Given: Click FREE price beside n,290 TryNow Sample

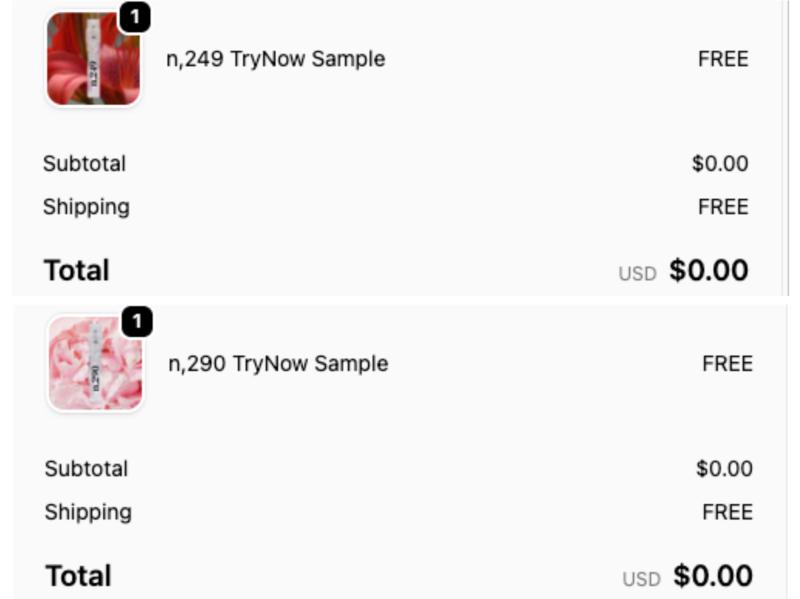Looking at the screenshot, I should (x=727, y=364).
